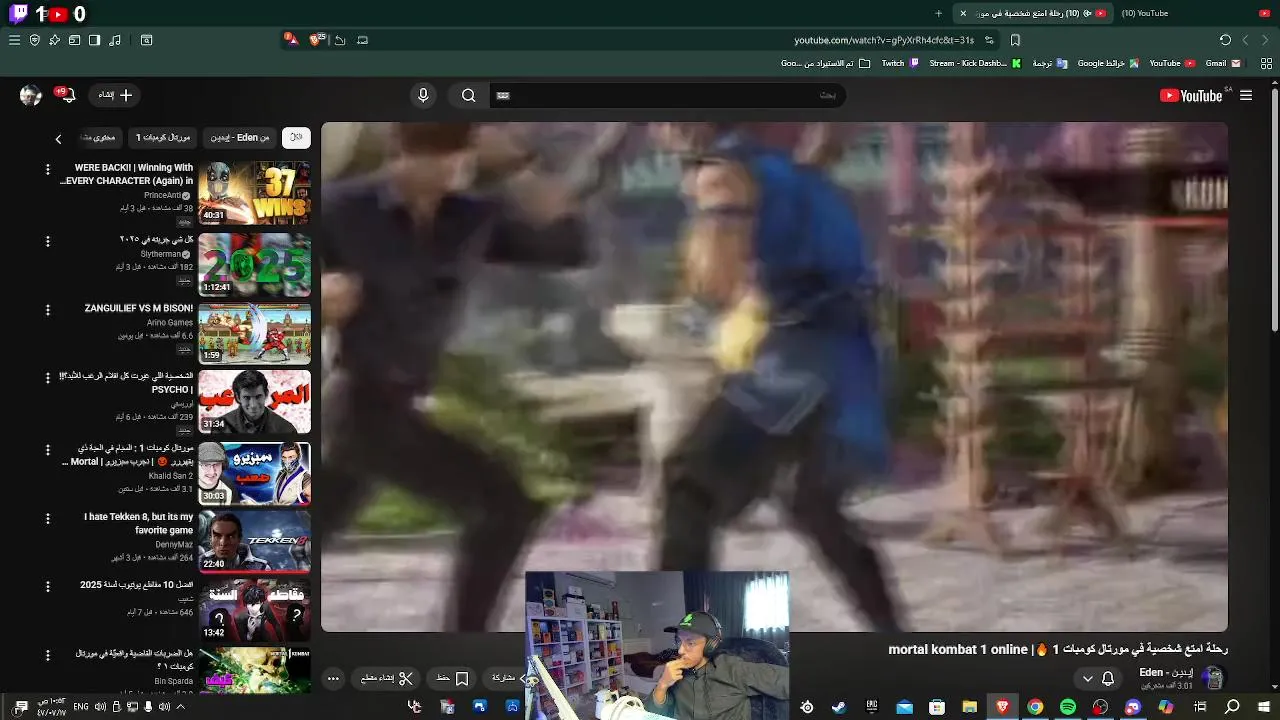1280x720 pixels.
Task: Click the Save button under the video
Action: (452, 678)
